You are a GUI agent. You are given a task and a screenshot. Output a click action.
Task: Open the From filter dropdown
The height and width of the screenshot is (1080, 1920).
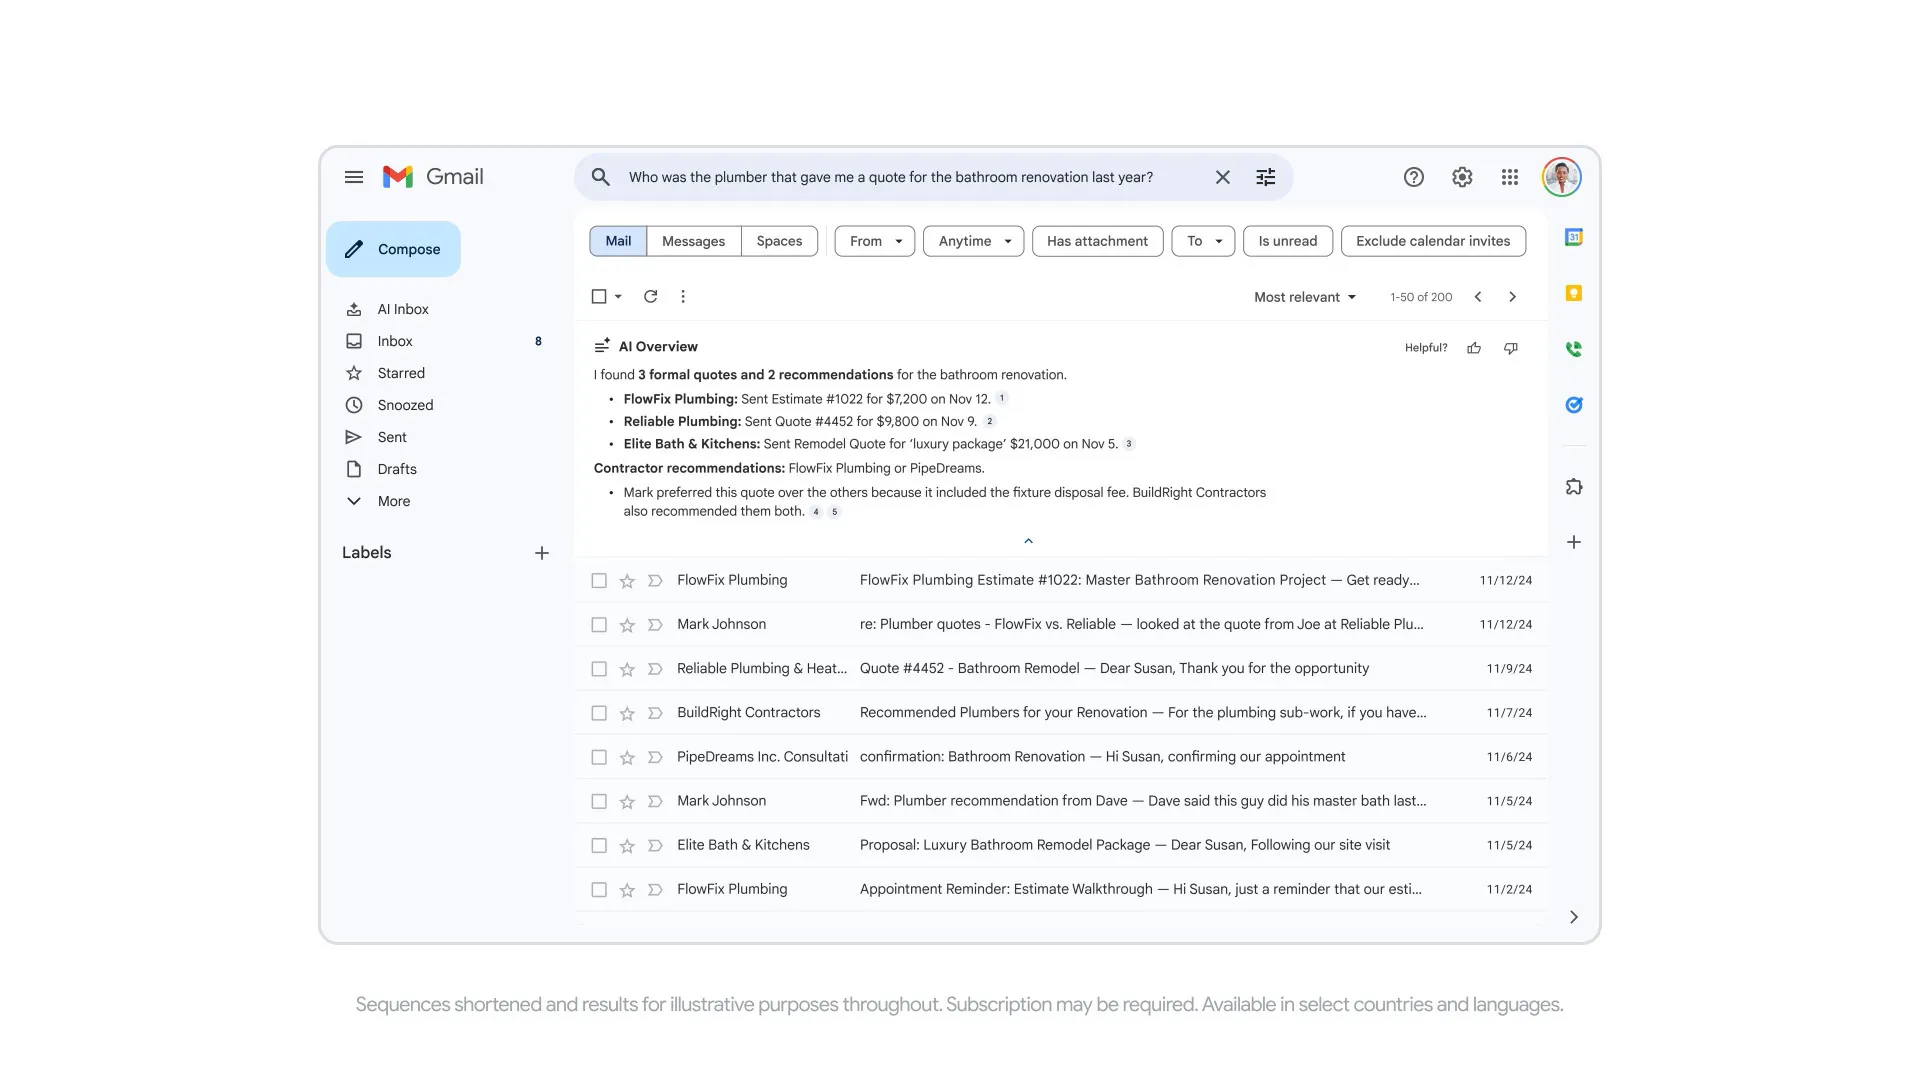(x=873, y=241)
